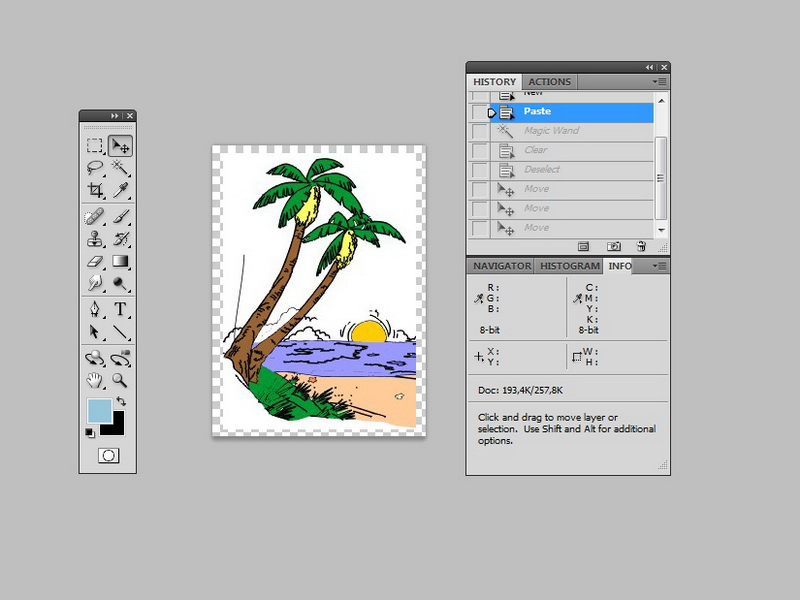
Task: Select the Lasso tool
Action: point(94,168)
